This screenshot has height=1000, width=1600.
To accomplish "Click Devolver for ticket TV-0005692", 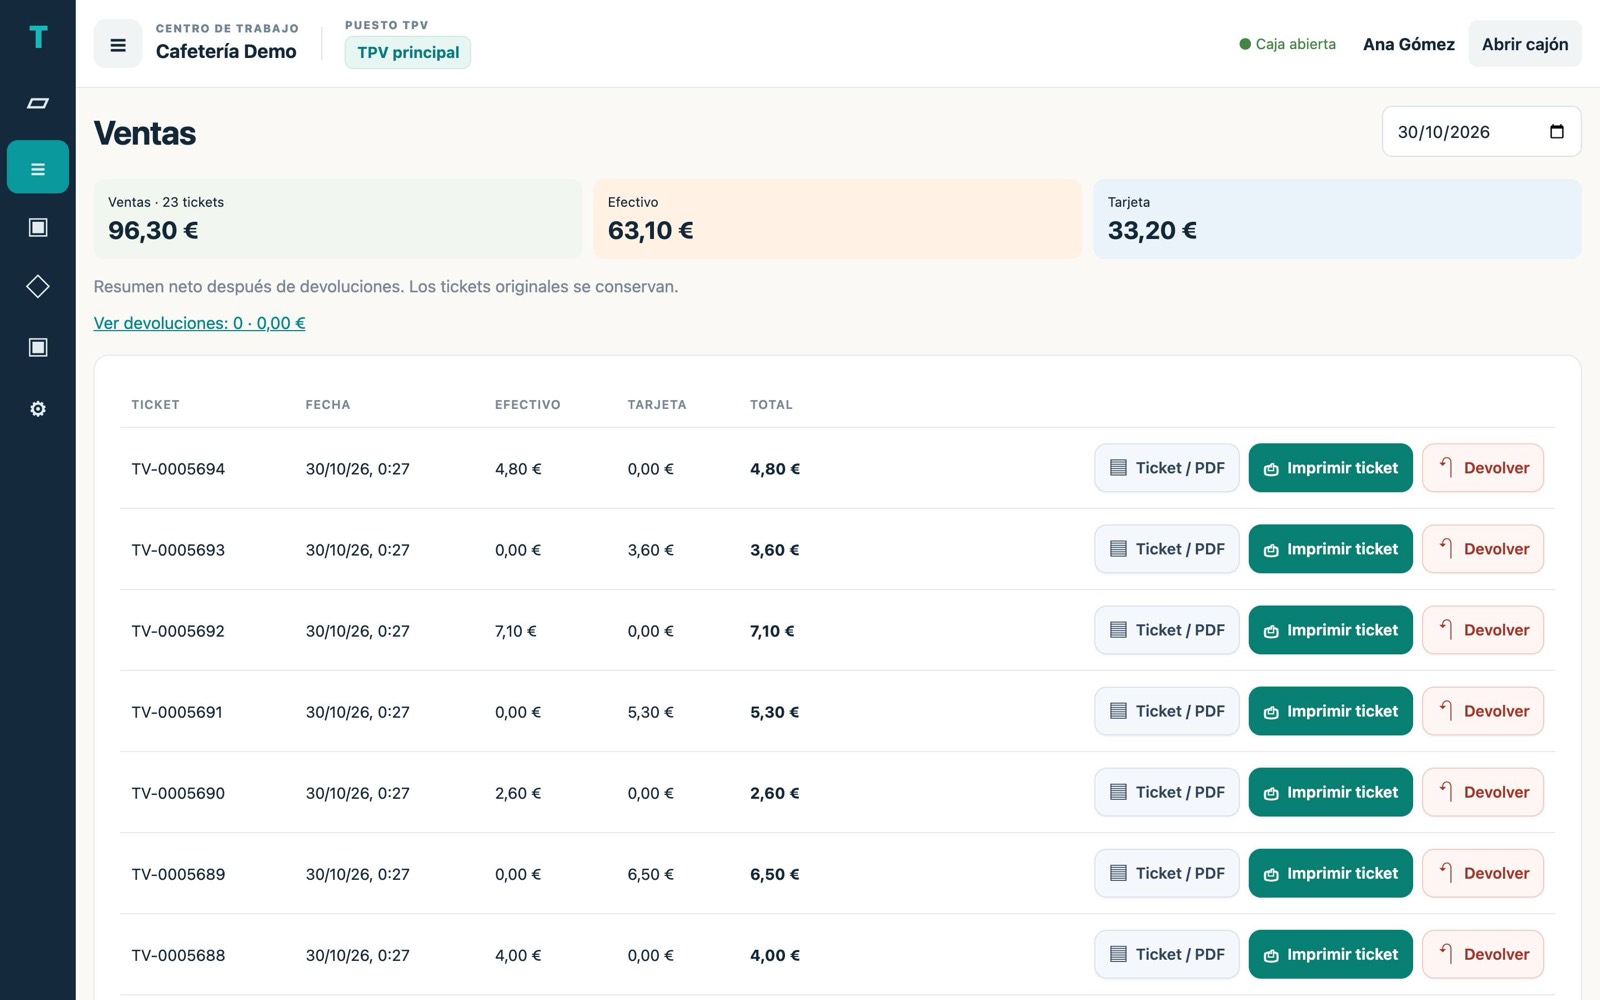I will click(1483, 630).
